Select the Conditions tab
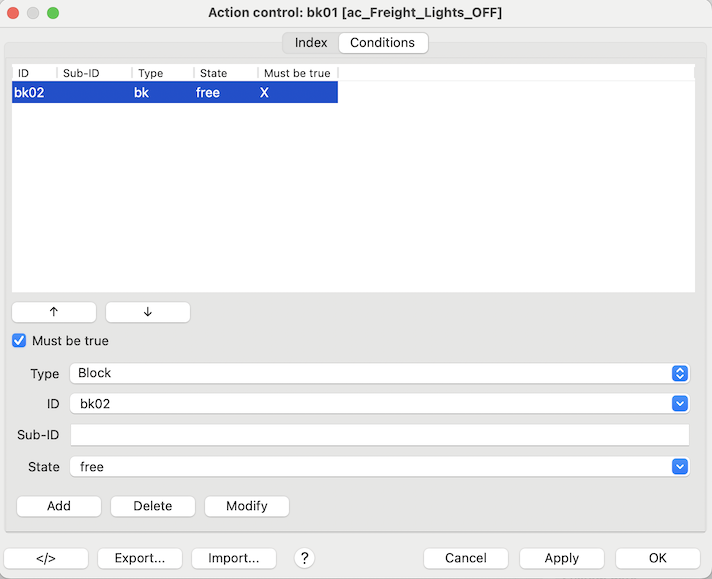The width and height of the screenshot is (712, 579). (x=382, y=43)
